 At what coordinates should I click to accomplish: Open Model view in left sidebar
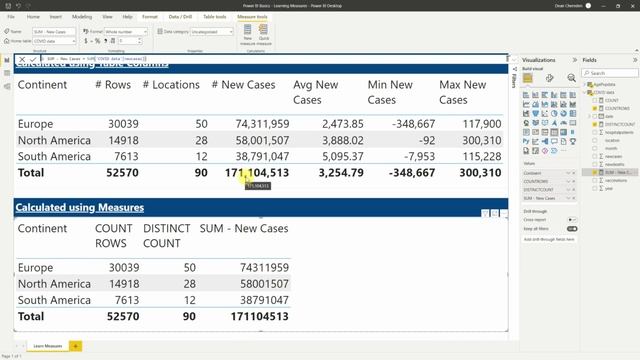coord(7,86)
